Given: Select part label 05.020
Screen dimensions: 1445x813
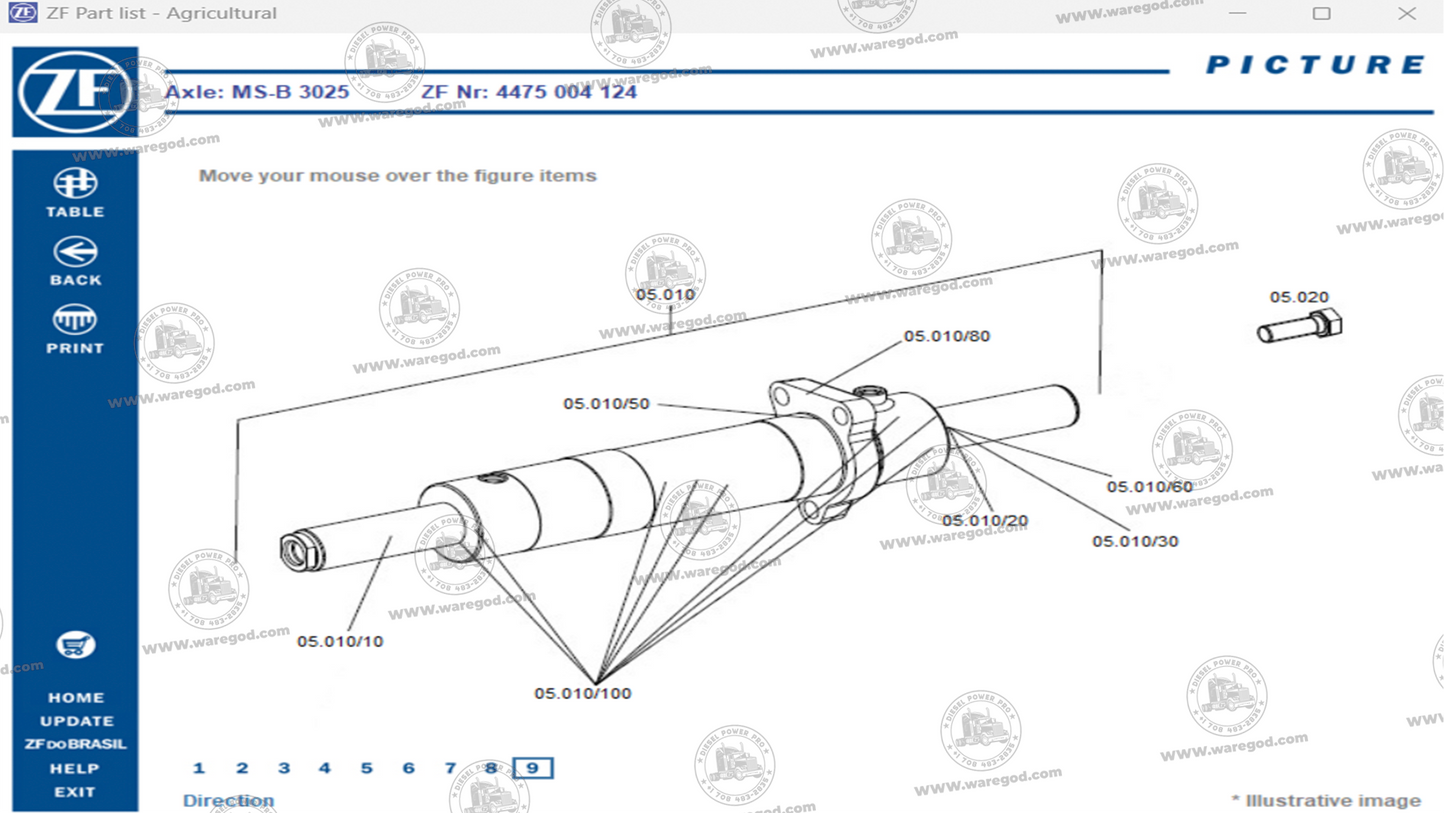Looking at the screenshot, I should coord(1299,297).
